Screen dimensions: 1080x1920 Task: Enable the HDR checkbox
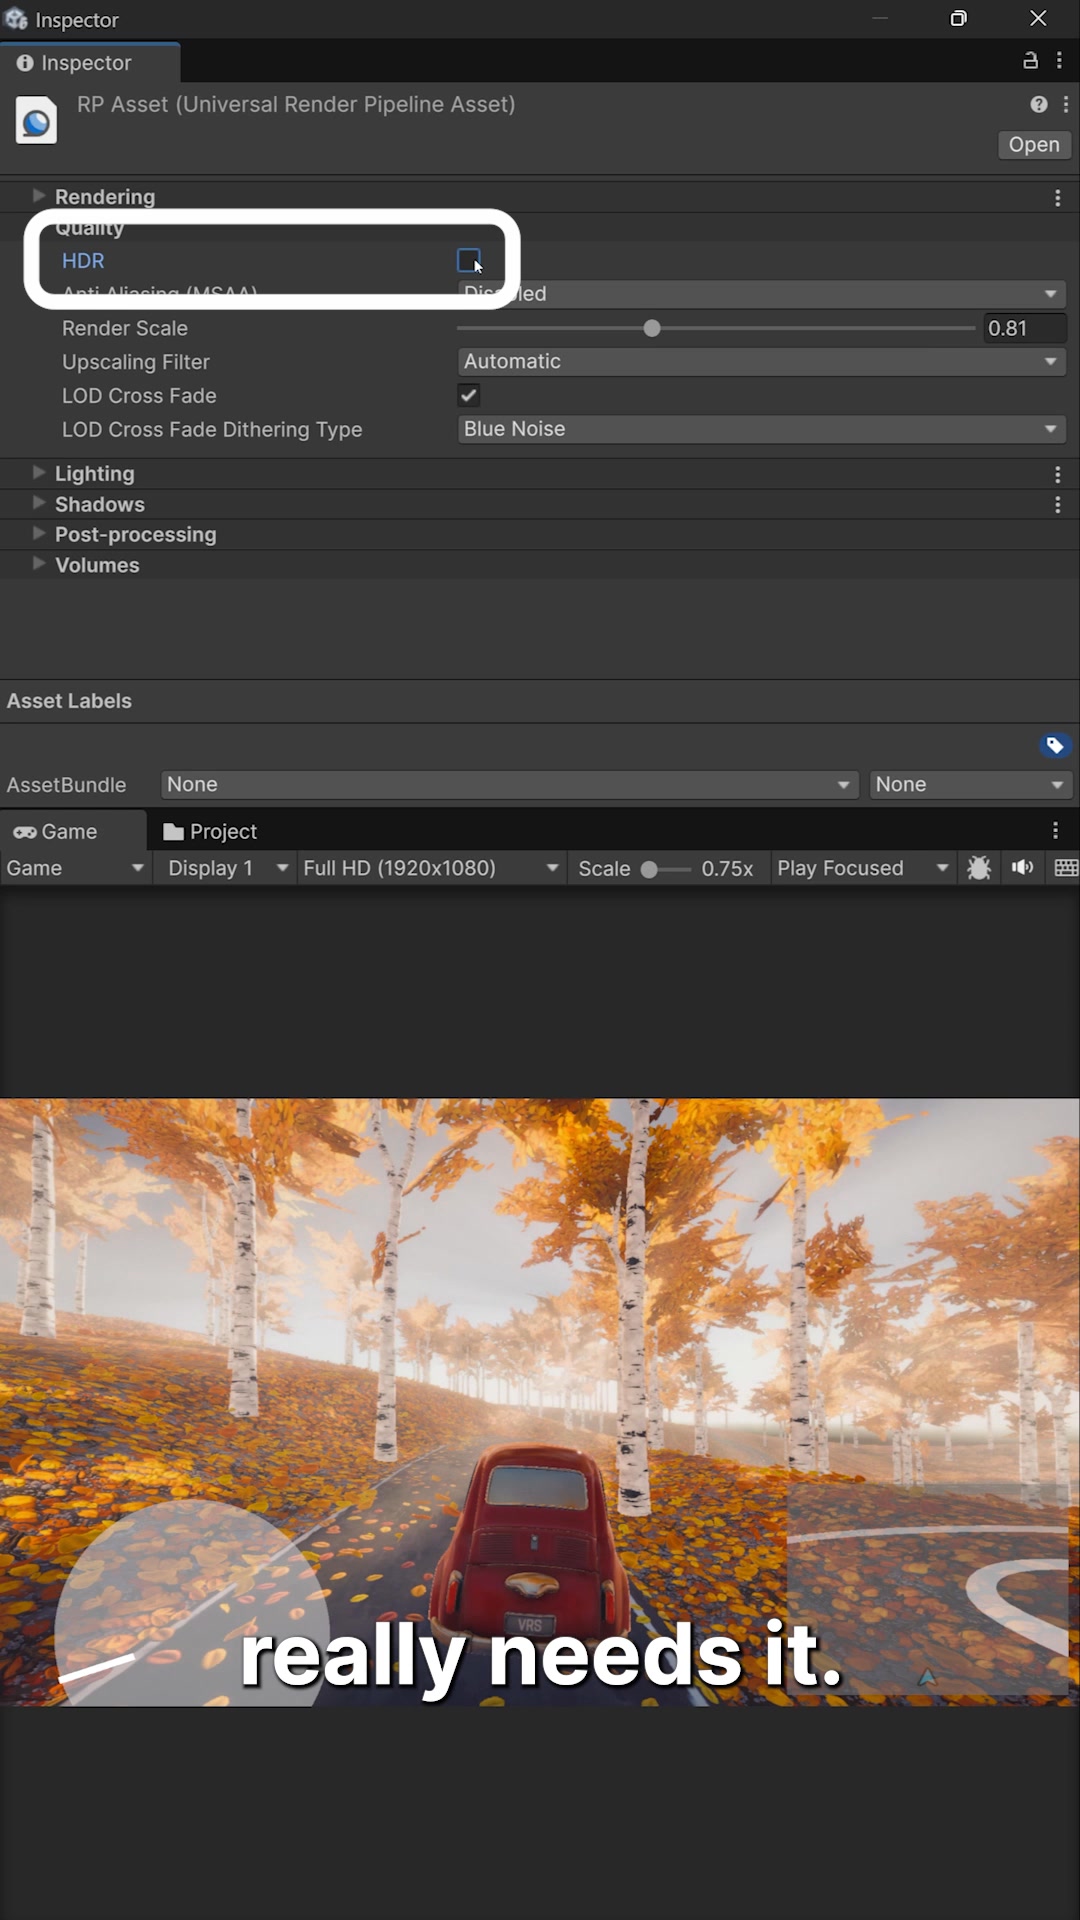[x=468, y=261]
